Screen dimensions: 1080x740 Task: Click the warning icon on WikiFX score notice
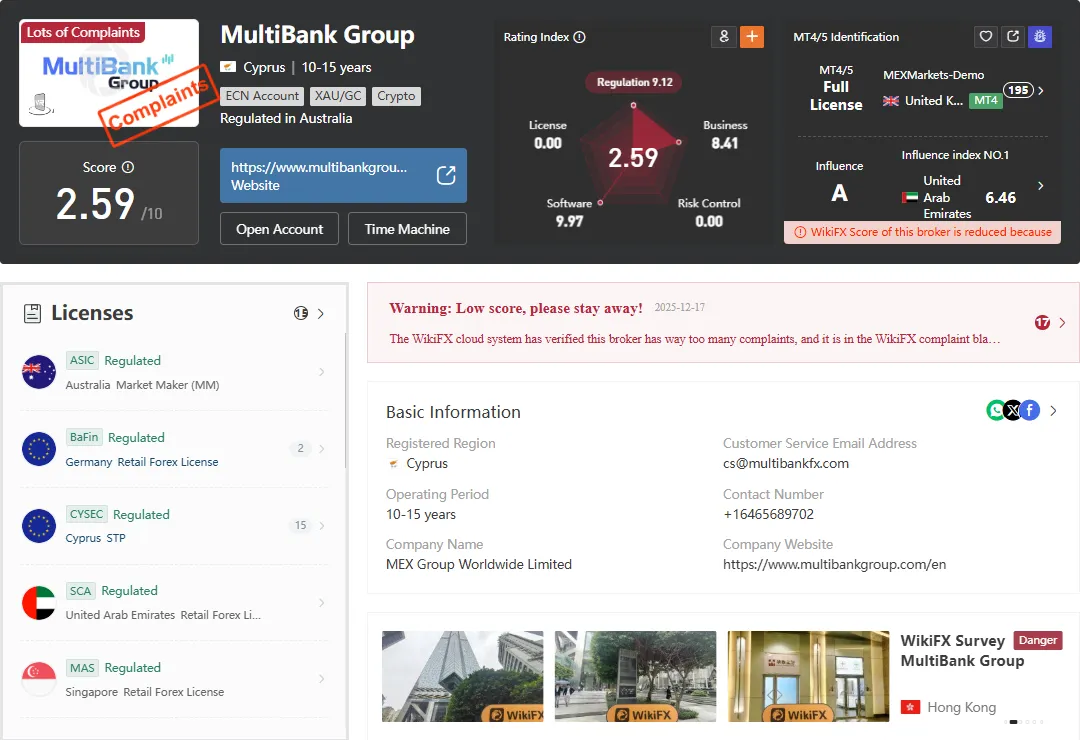tap(800, 232)
